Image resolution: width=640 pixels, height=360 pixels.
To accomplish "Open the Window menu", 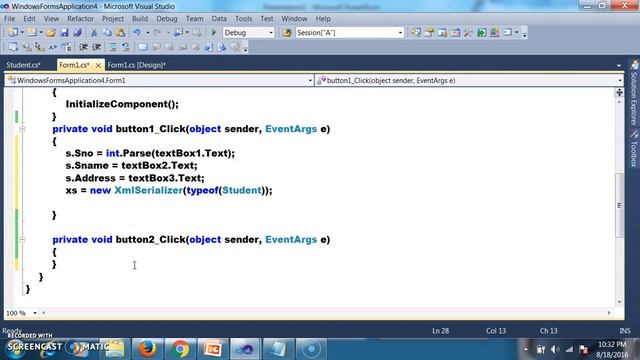I will click(294, 19).
